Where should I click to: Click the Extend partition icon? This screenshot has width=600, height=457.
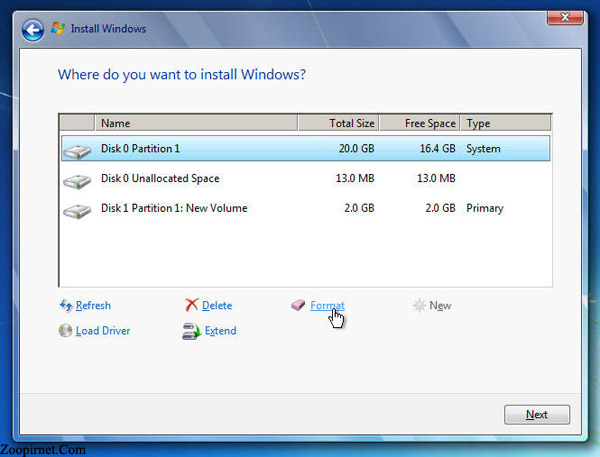coord(191,331)
